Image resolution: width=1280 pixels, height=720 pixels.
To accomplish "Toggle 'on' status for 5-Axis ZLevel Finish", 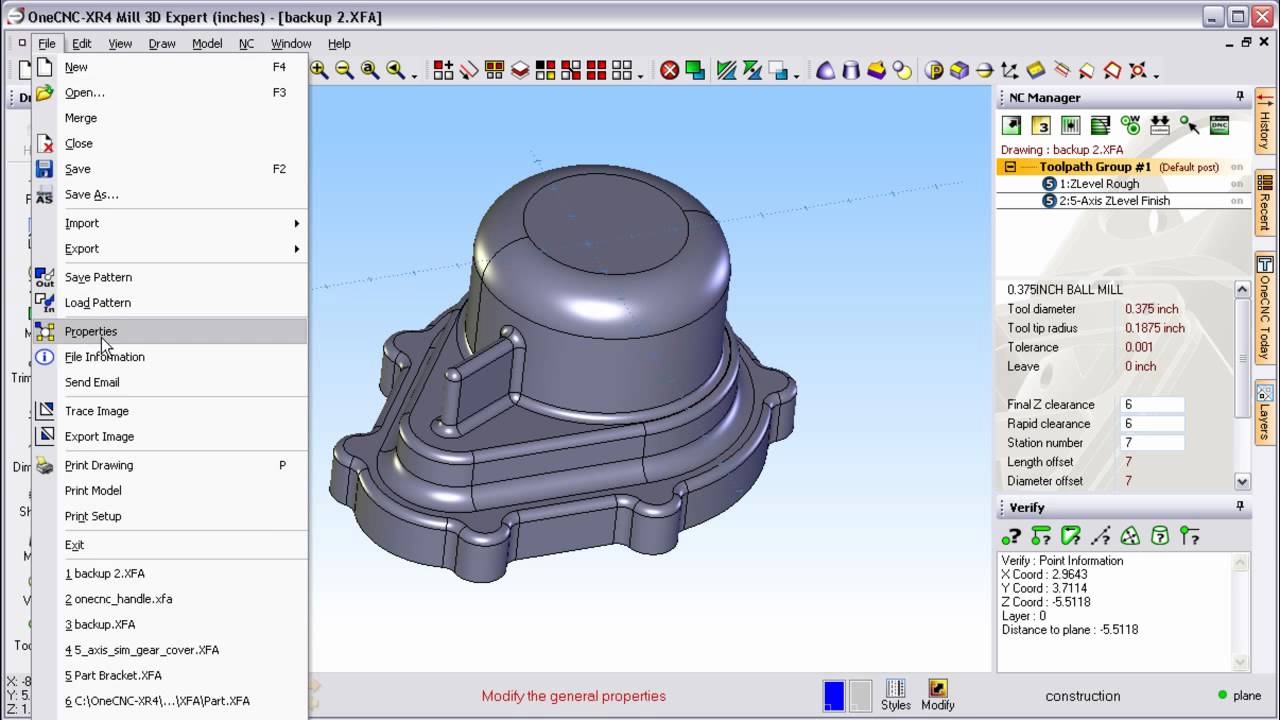I will (x=1237, y=201).
